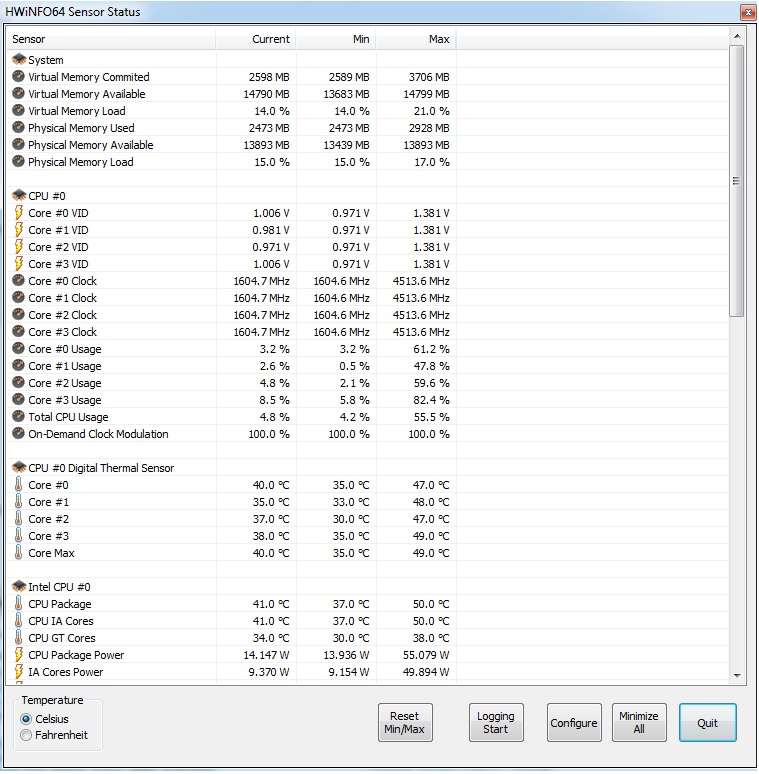
Task: Click the CPU #0 Digital Thermal Sensor chip icon
Action: [x=19, y=468]
